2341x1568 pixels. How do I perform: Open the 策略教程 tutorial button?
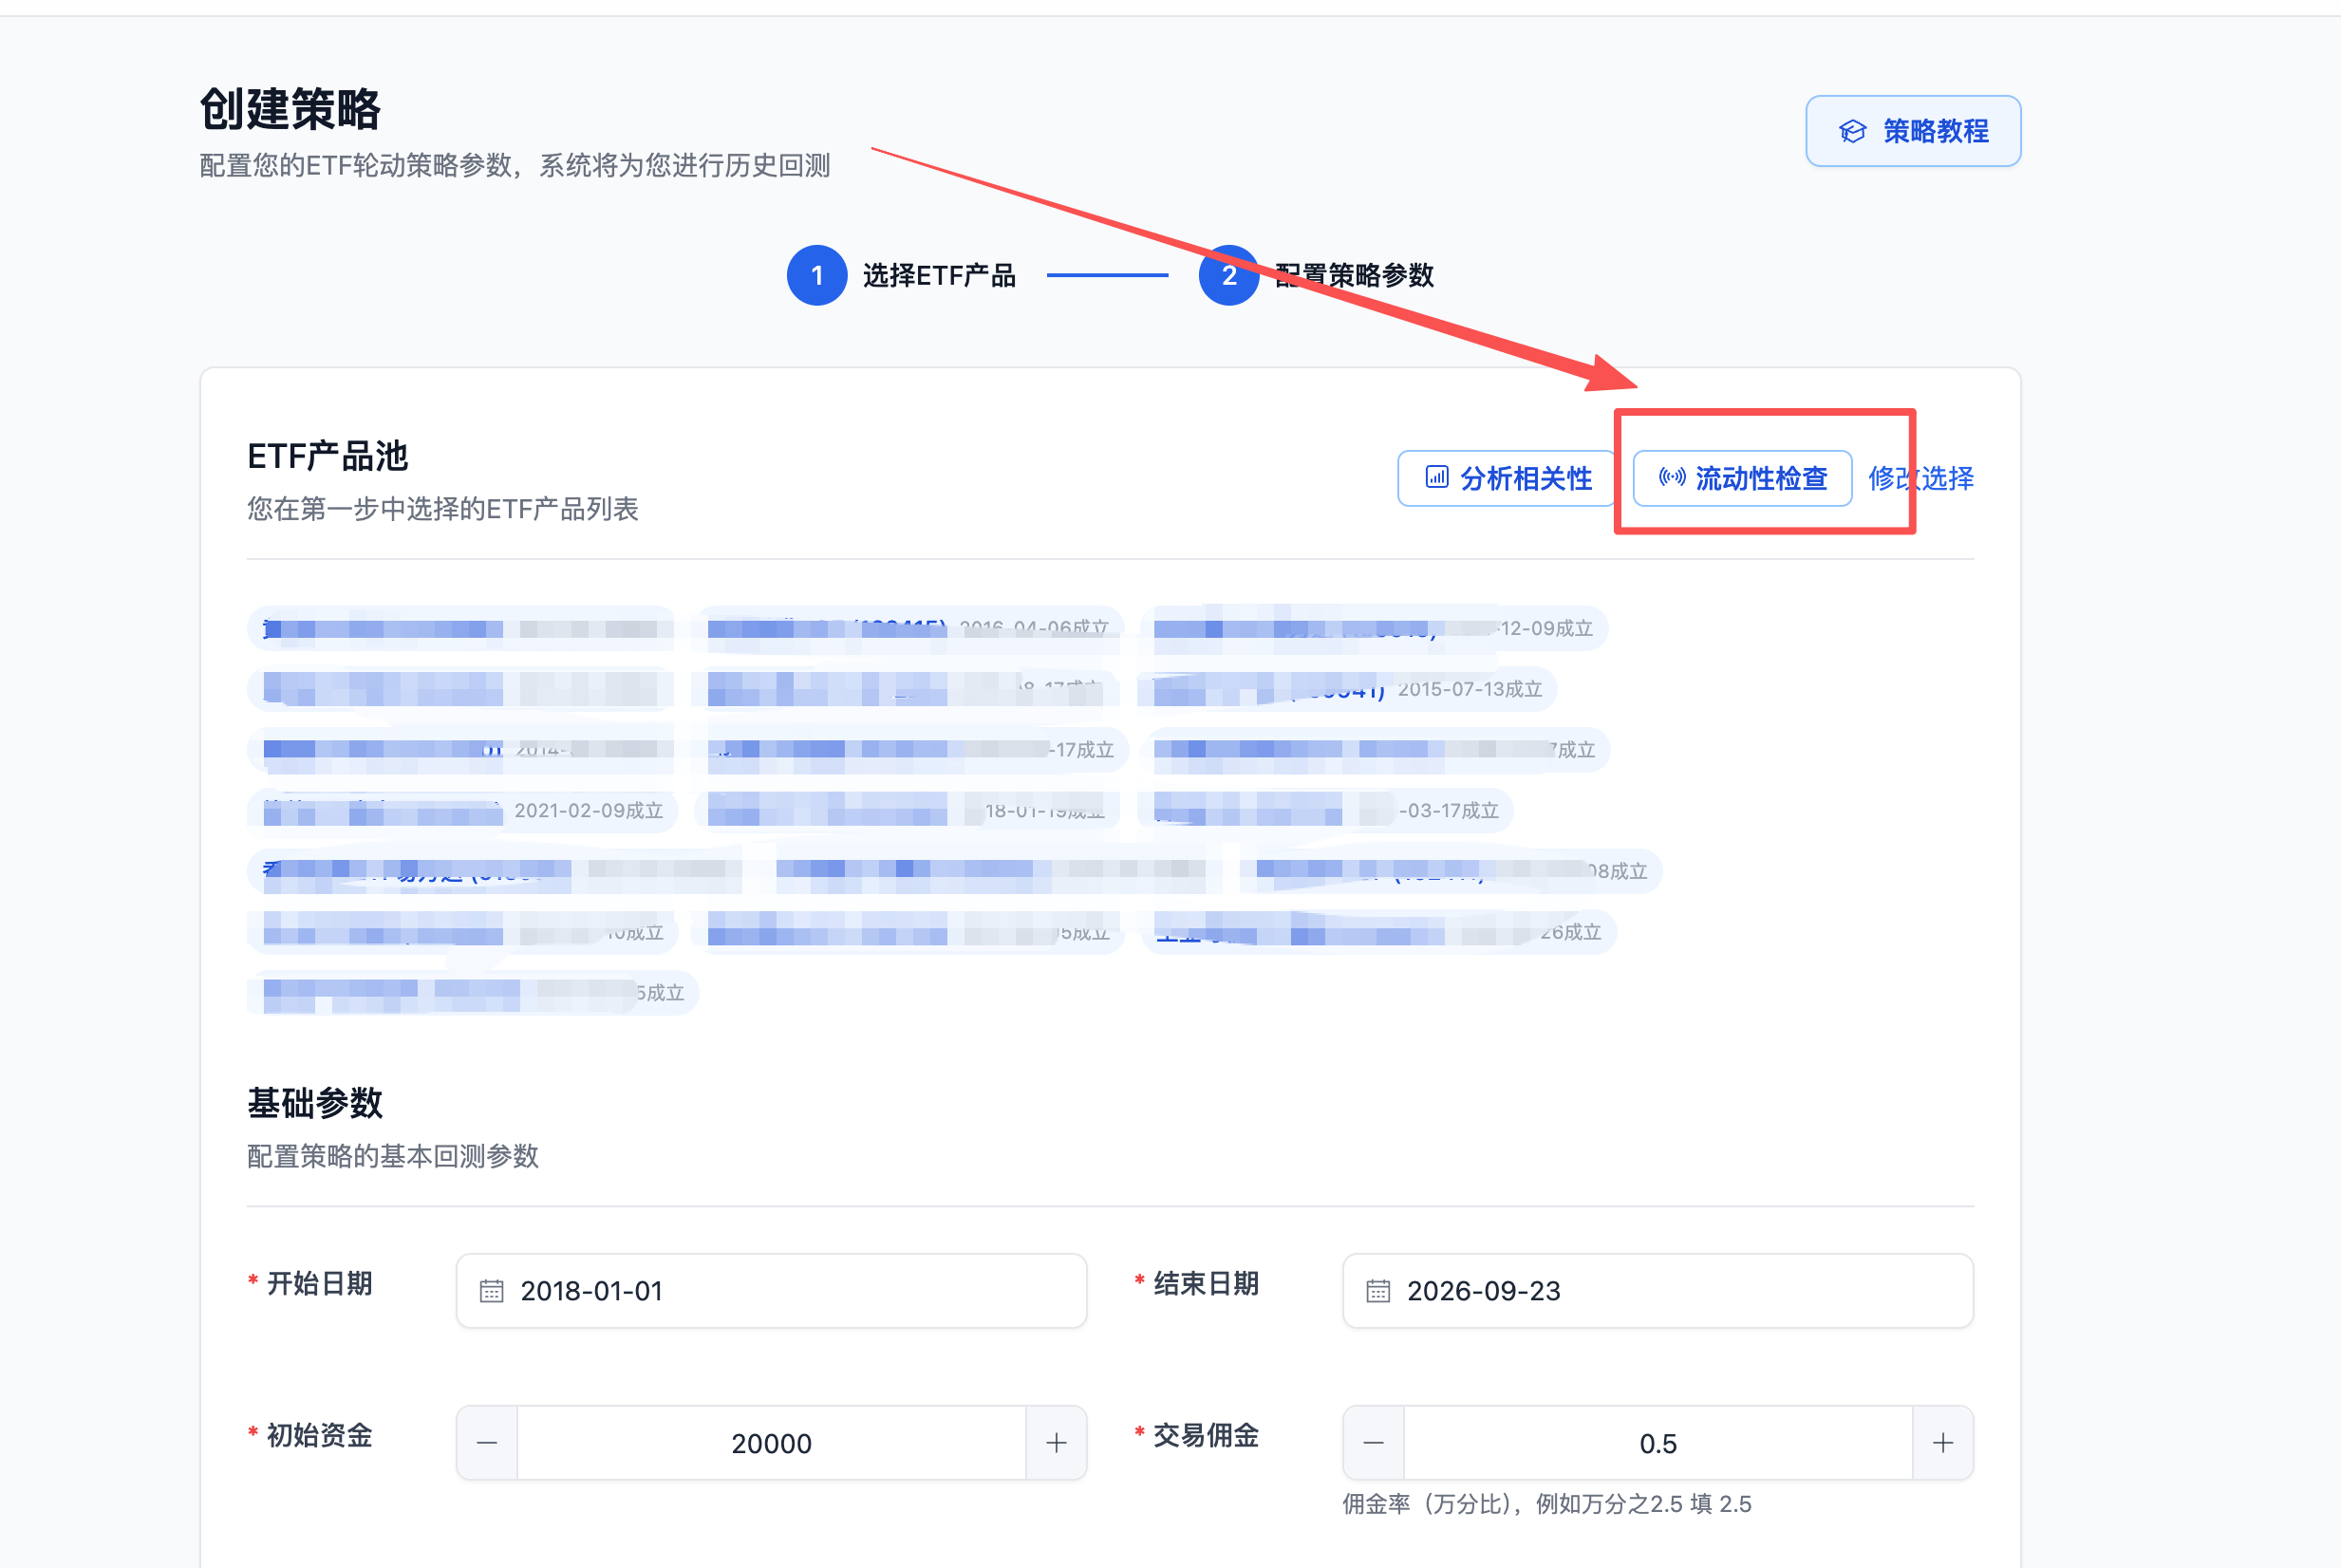tap(1912, 131)
